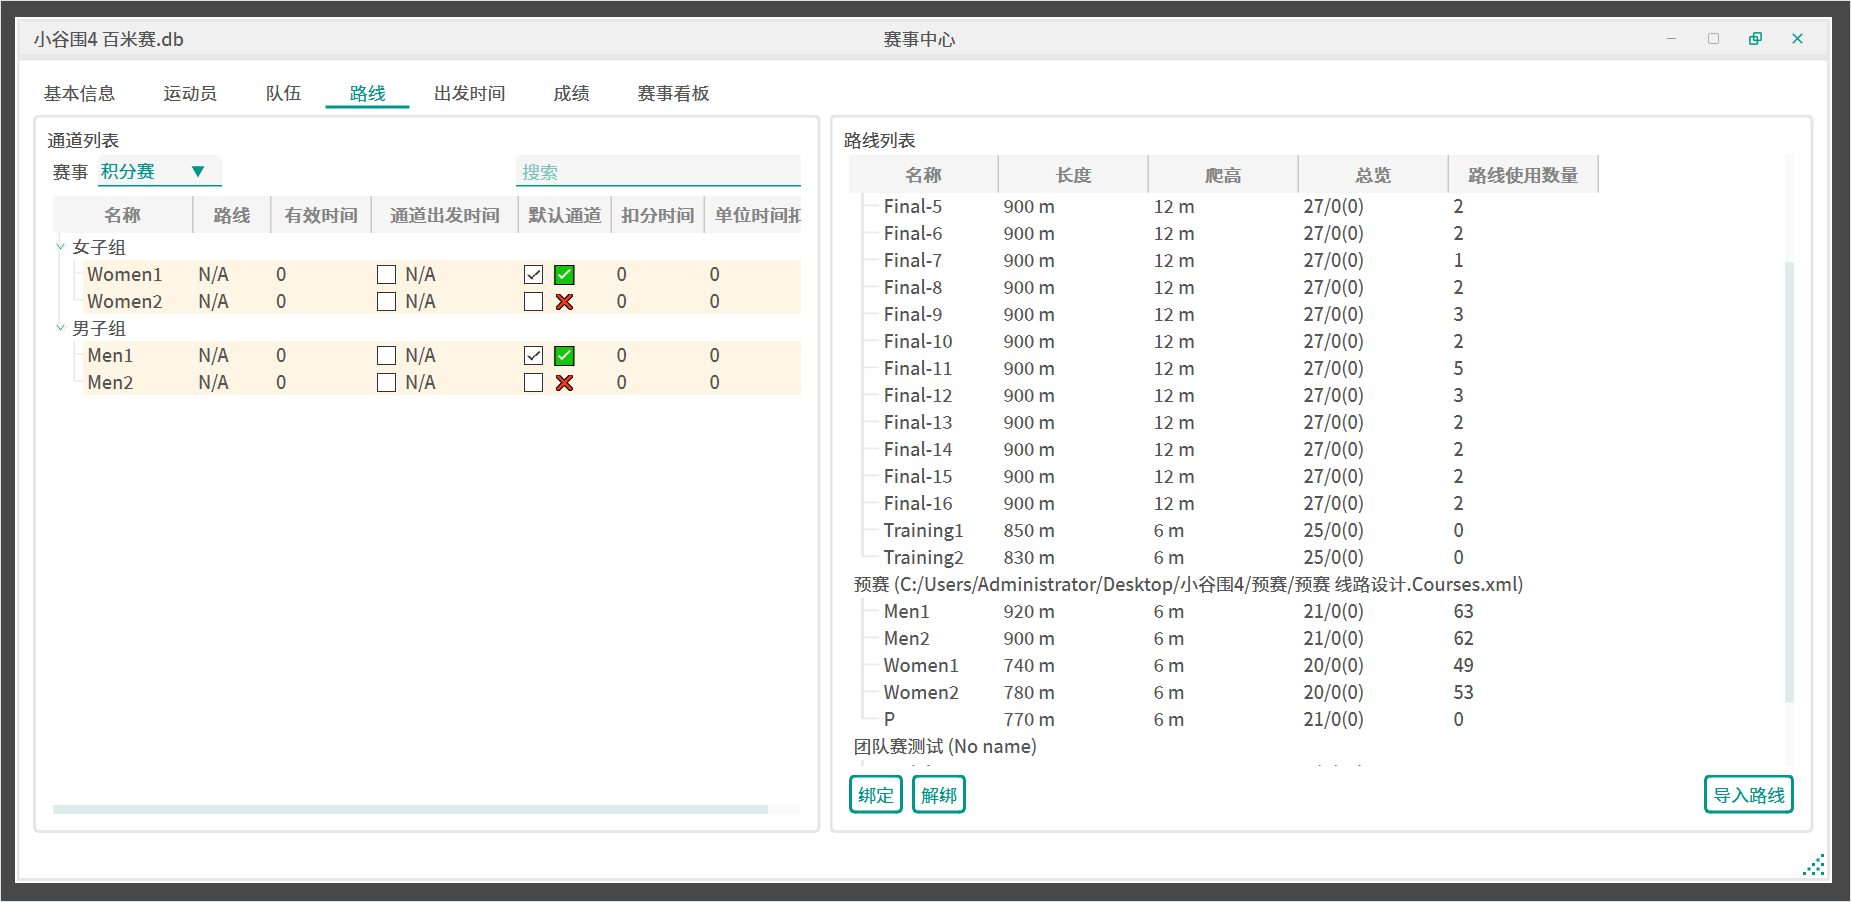Switch to the 运动员 tab
This screenshot has width=1851, height=902.
(x=190, y=94)
